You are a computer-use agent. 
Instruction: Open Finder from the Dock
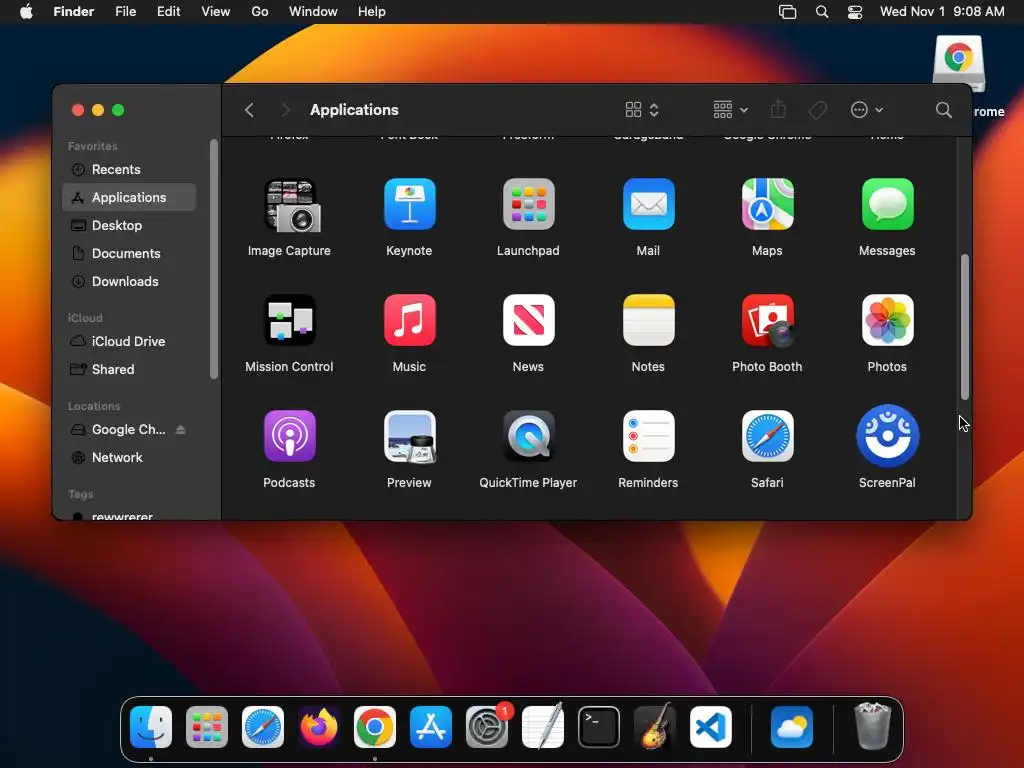coord(151,727)
